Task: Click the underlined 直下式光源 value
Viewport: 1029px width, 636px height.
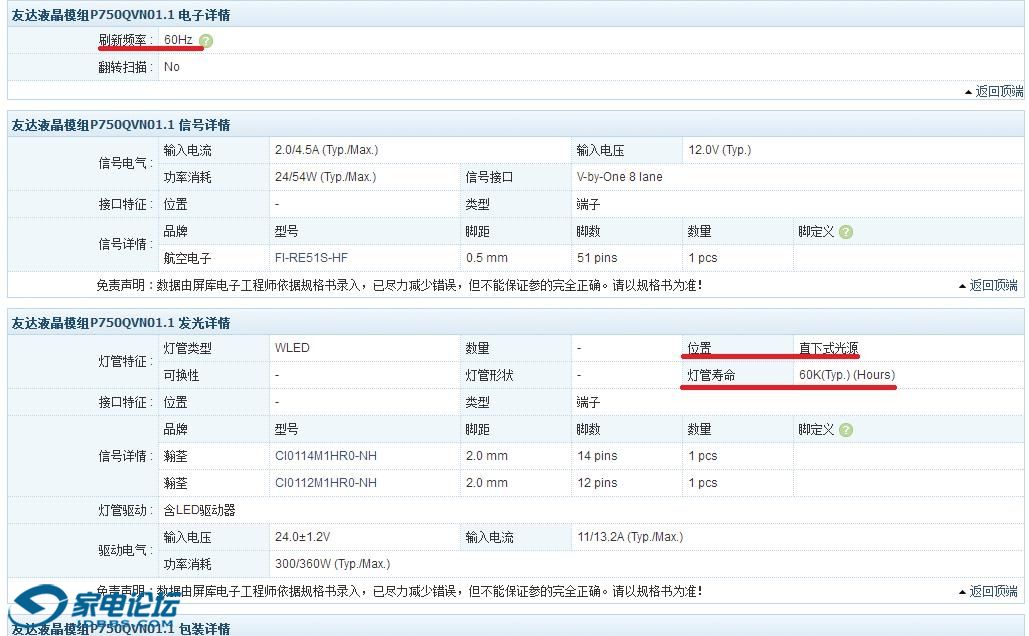Action: (x=828, y=349)
